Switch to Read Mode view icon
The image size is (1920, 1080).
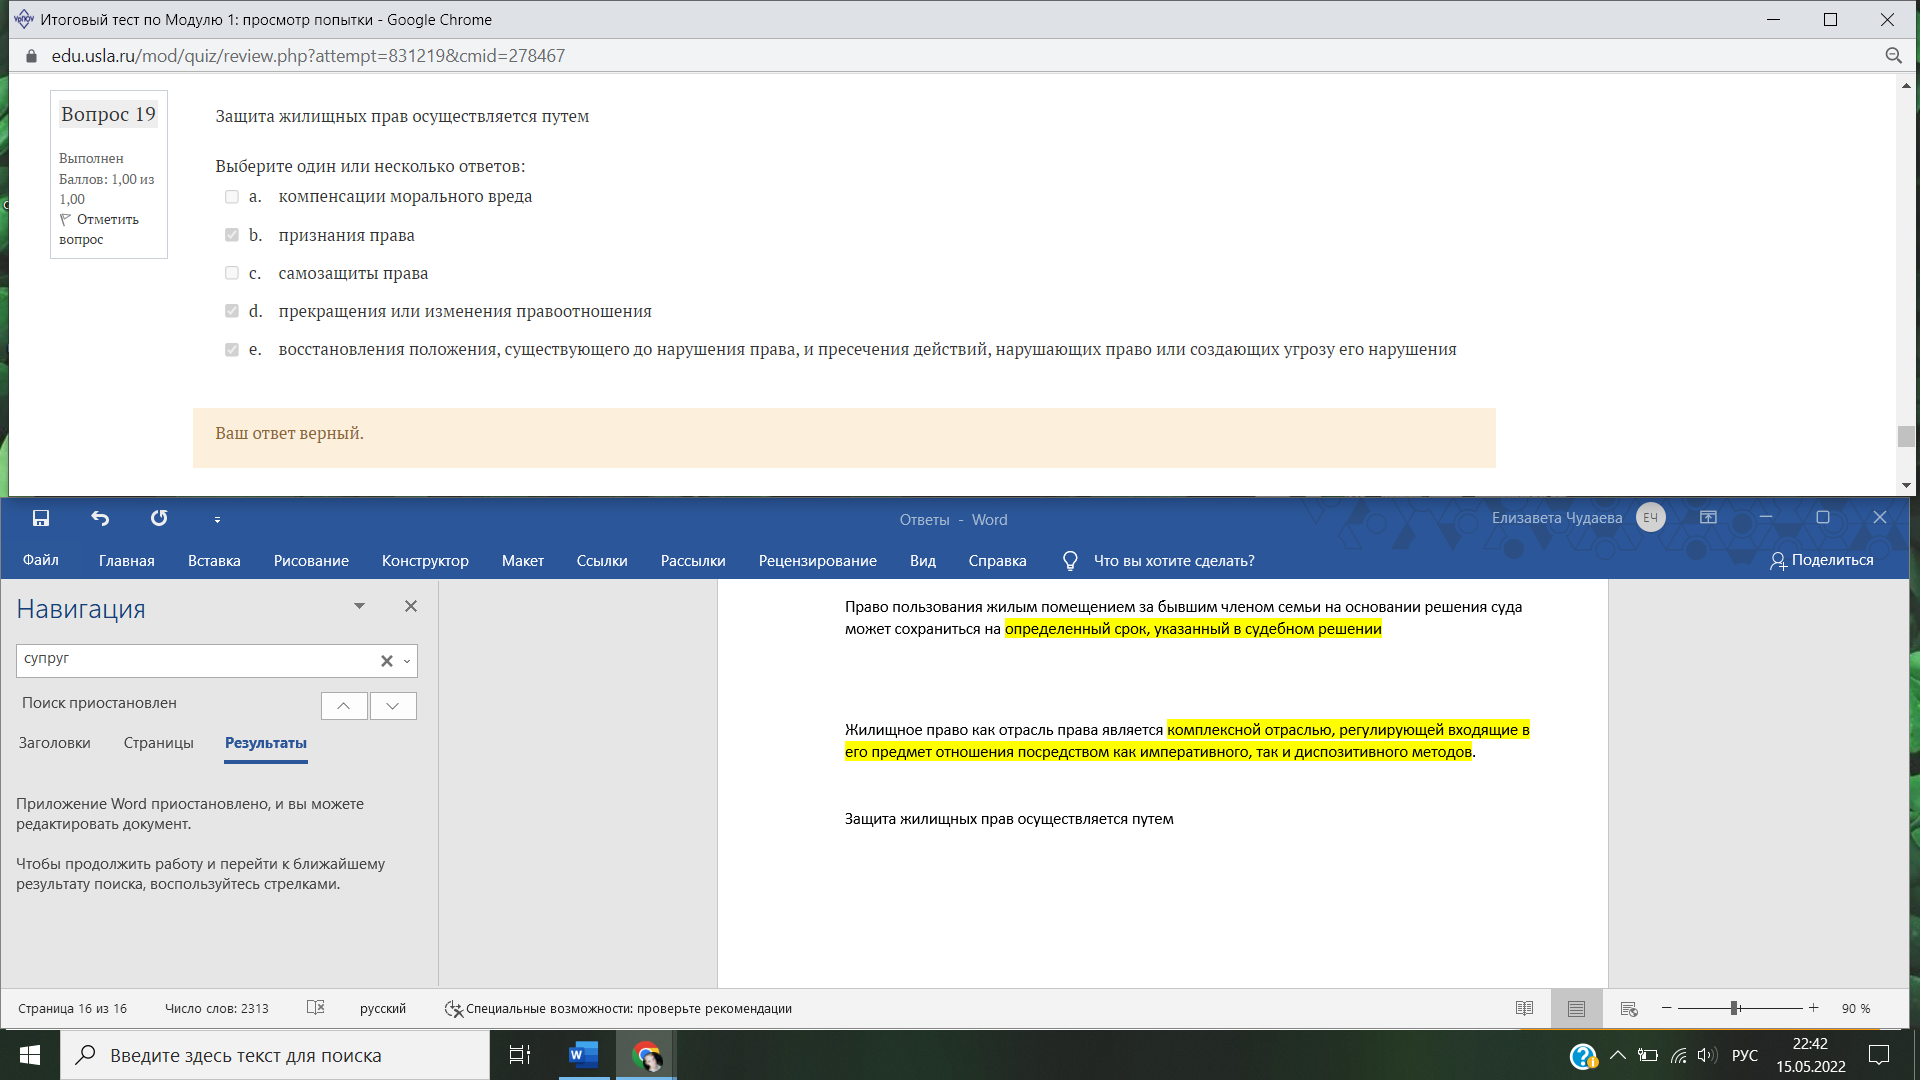tap(1524, 1008)
